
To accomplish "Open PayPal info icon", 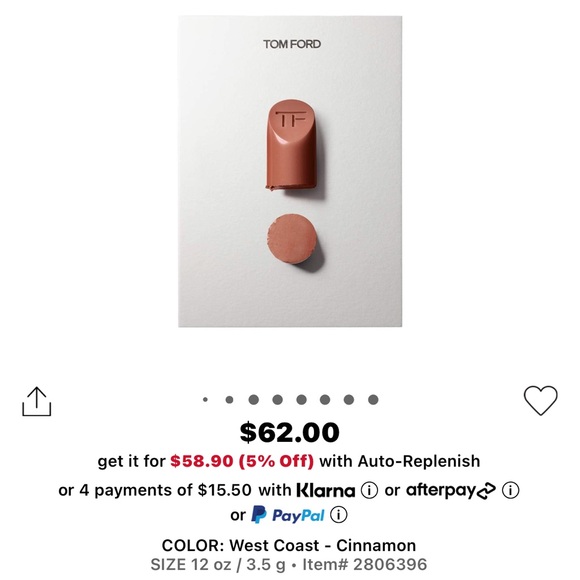I will 338,515.
